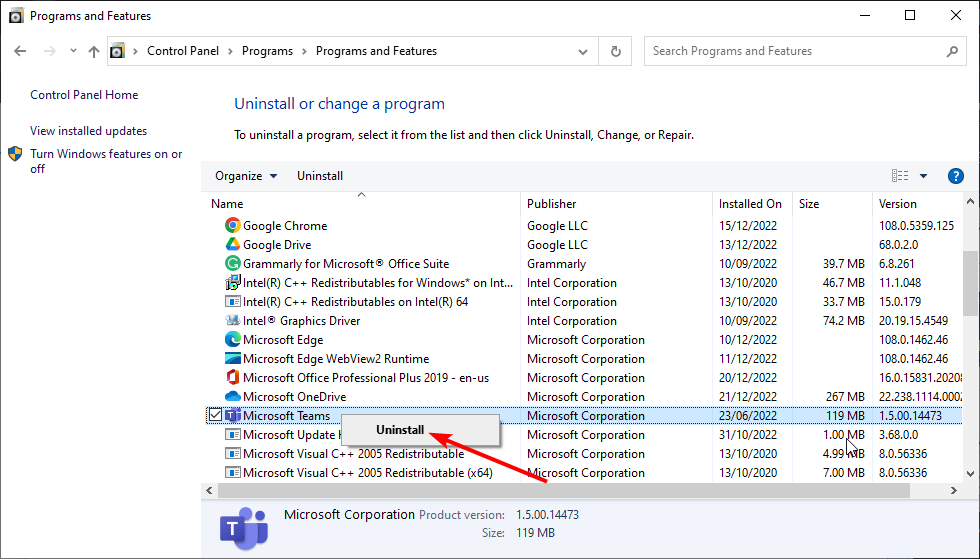Image resolution: width=980 pixels, height=559 pixels.
Task: Click the Google Drive program icon
Action: point(232,244)
